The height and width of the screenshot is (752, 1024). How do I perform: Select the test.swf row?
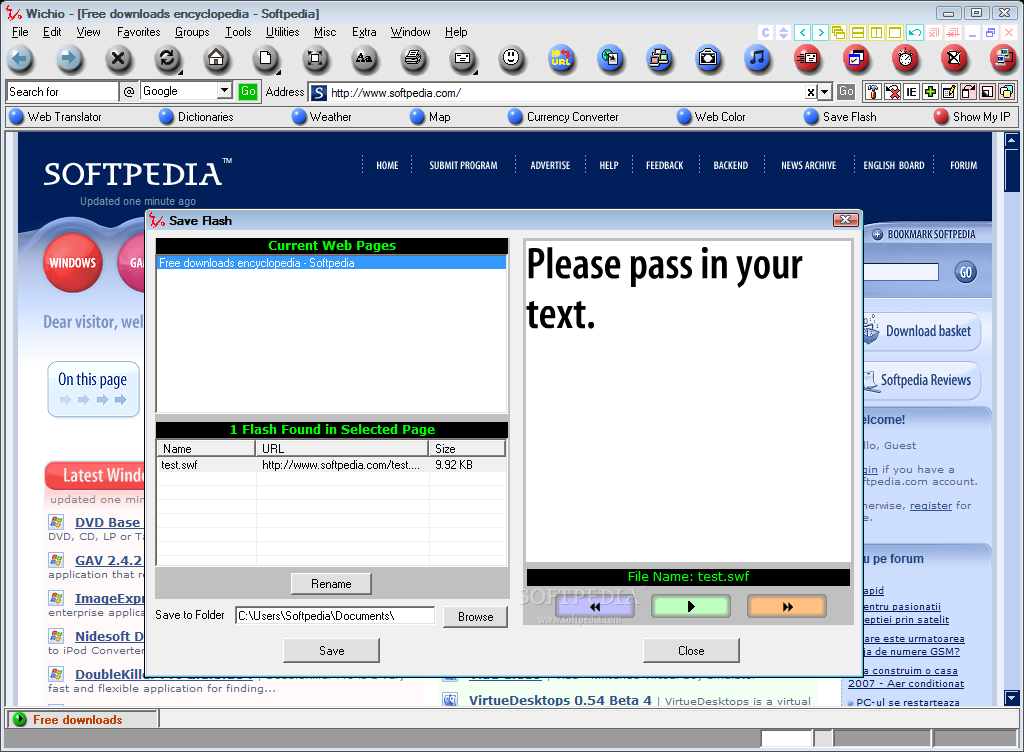click(x=331, y=465)
